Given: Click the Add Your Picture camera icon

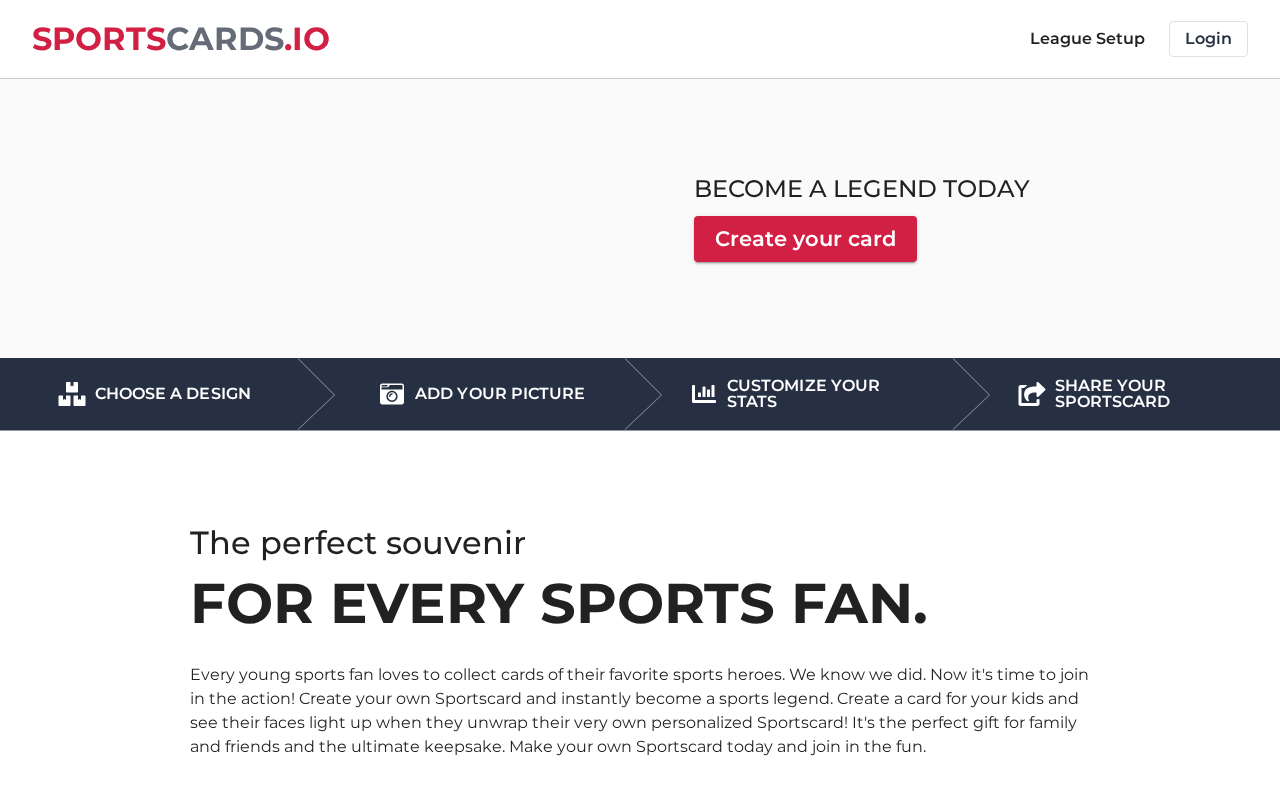Looking at the screenshot, I should [392, 394].
